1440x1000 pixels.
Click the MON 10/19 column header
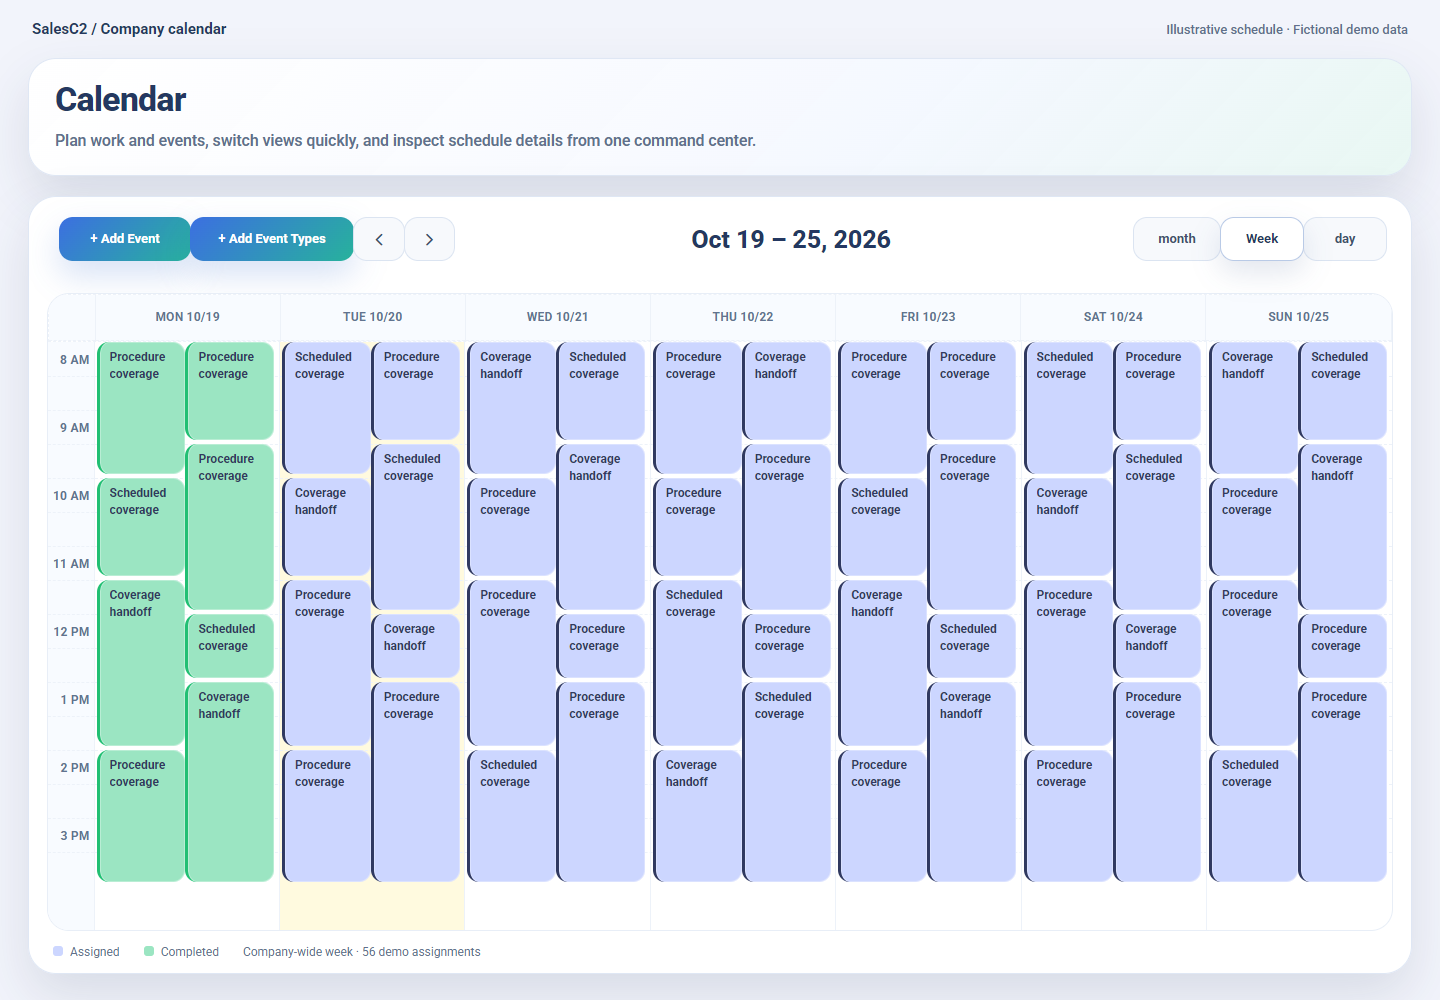click(x=188, y=317)
